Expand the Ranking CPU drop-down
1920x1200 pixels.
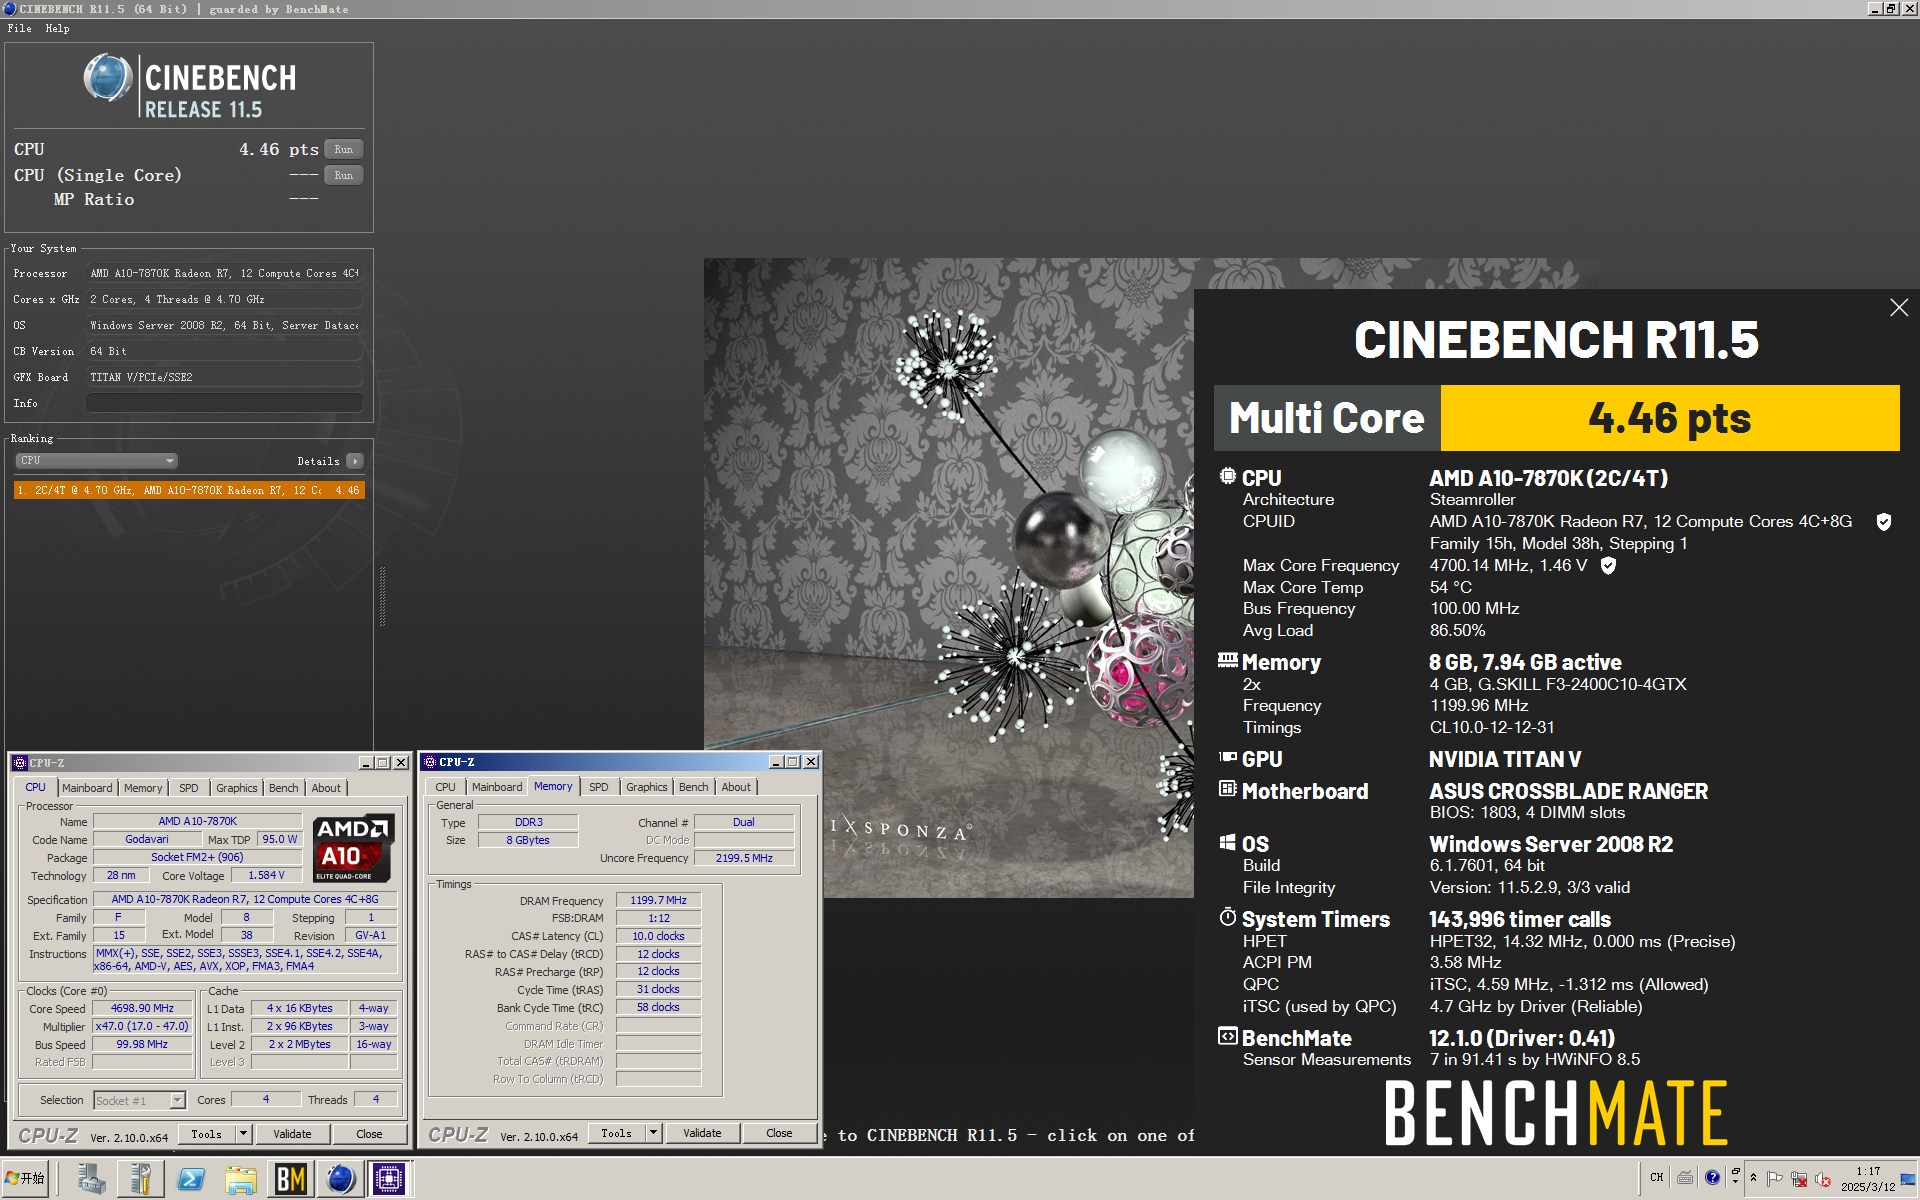pyautogui.click(x=97, y=461)
